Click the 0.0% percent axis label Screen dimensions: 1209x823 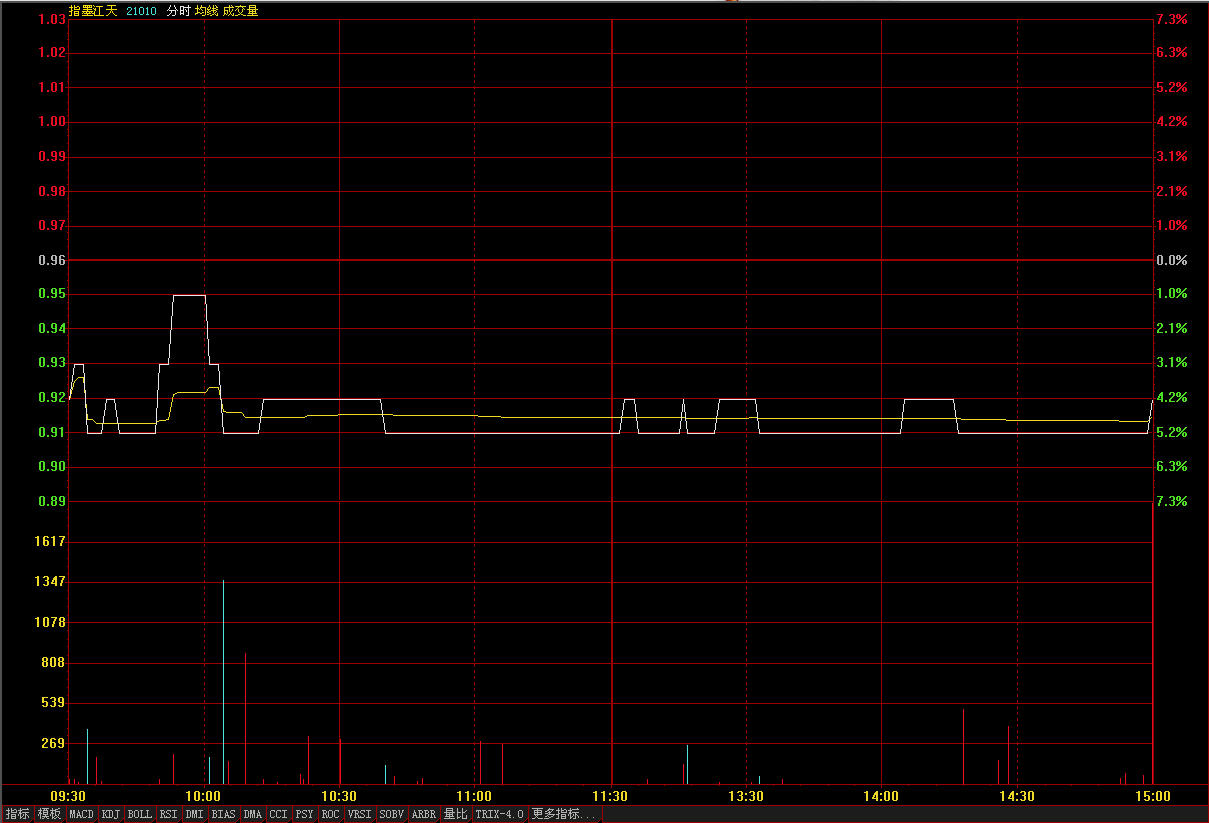pyautogui.click(x=1171, y=260)
